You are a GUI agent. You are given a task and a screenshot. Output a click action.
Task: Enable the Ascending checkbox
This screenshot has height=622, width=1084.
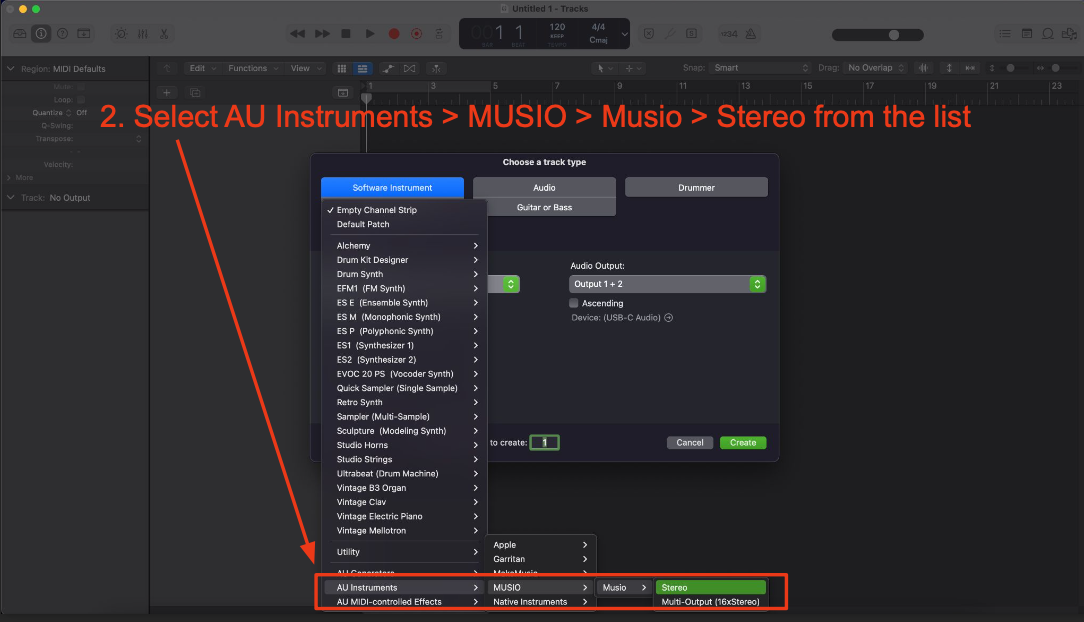coord(574,303)
